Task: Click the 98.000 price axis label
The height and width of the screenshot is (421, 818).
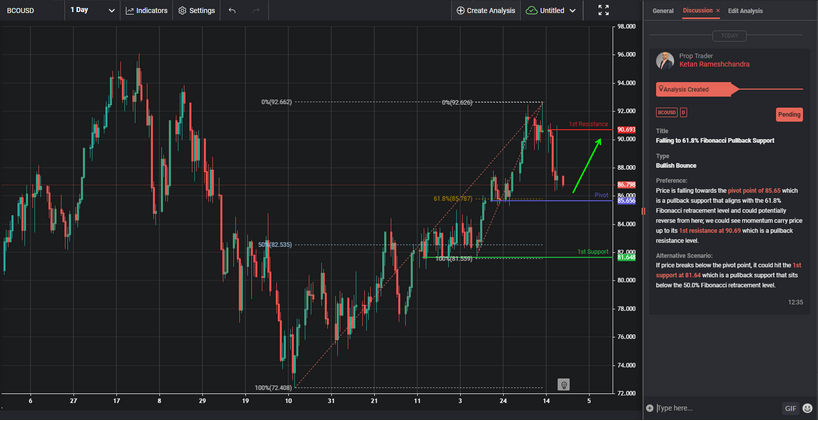Action: click(x=626, y=27)
